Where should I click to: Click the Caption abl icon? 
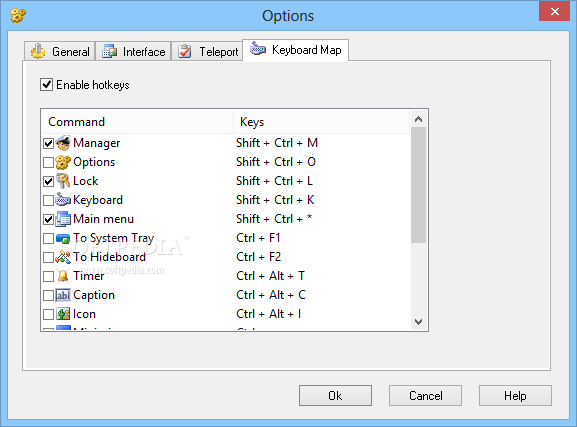(x=63, y=295)
